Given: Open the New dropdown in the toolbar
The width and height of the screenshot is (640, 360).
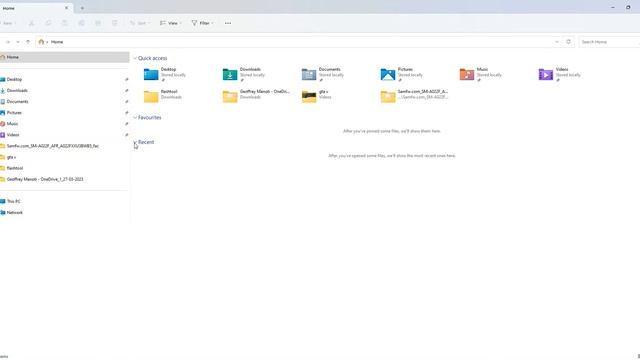Looking at the screenshot, I should [x=8, y=23].
